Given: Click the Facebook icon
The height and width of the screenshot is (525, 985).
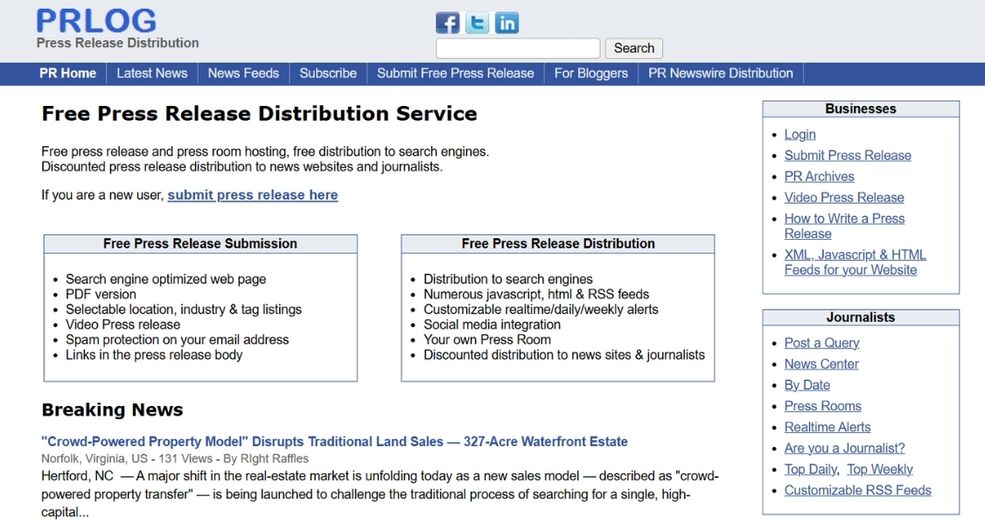Looking at the screenshot, I should pos(448,22).
